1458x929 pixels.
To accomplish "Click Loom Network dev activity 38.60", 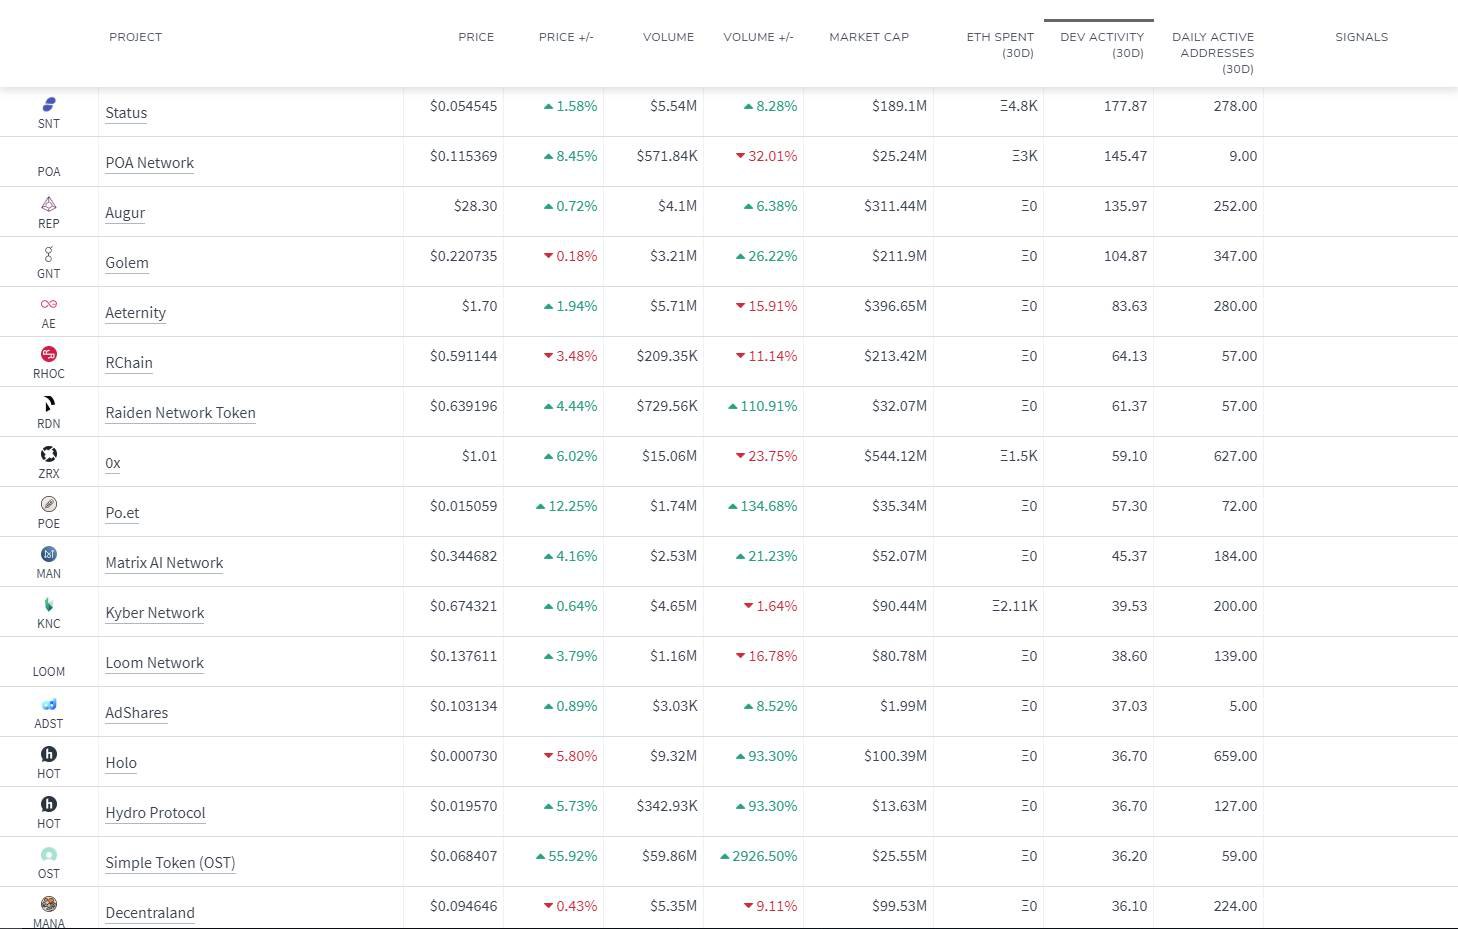I will tap(1129, 656).
